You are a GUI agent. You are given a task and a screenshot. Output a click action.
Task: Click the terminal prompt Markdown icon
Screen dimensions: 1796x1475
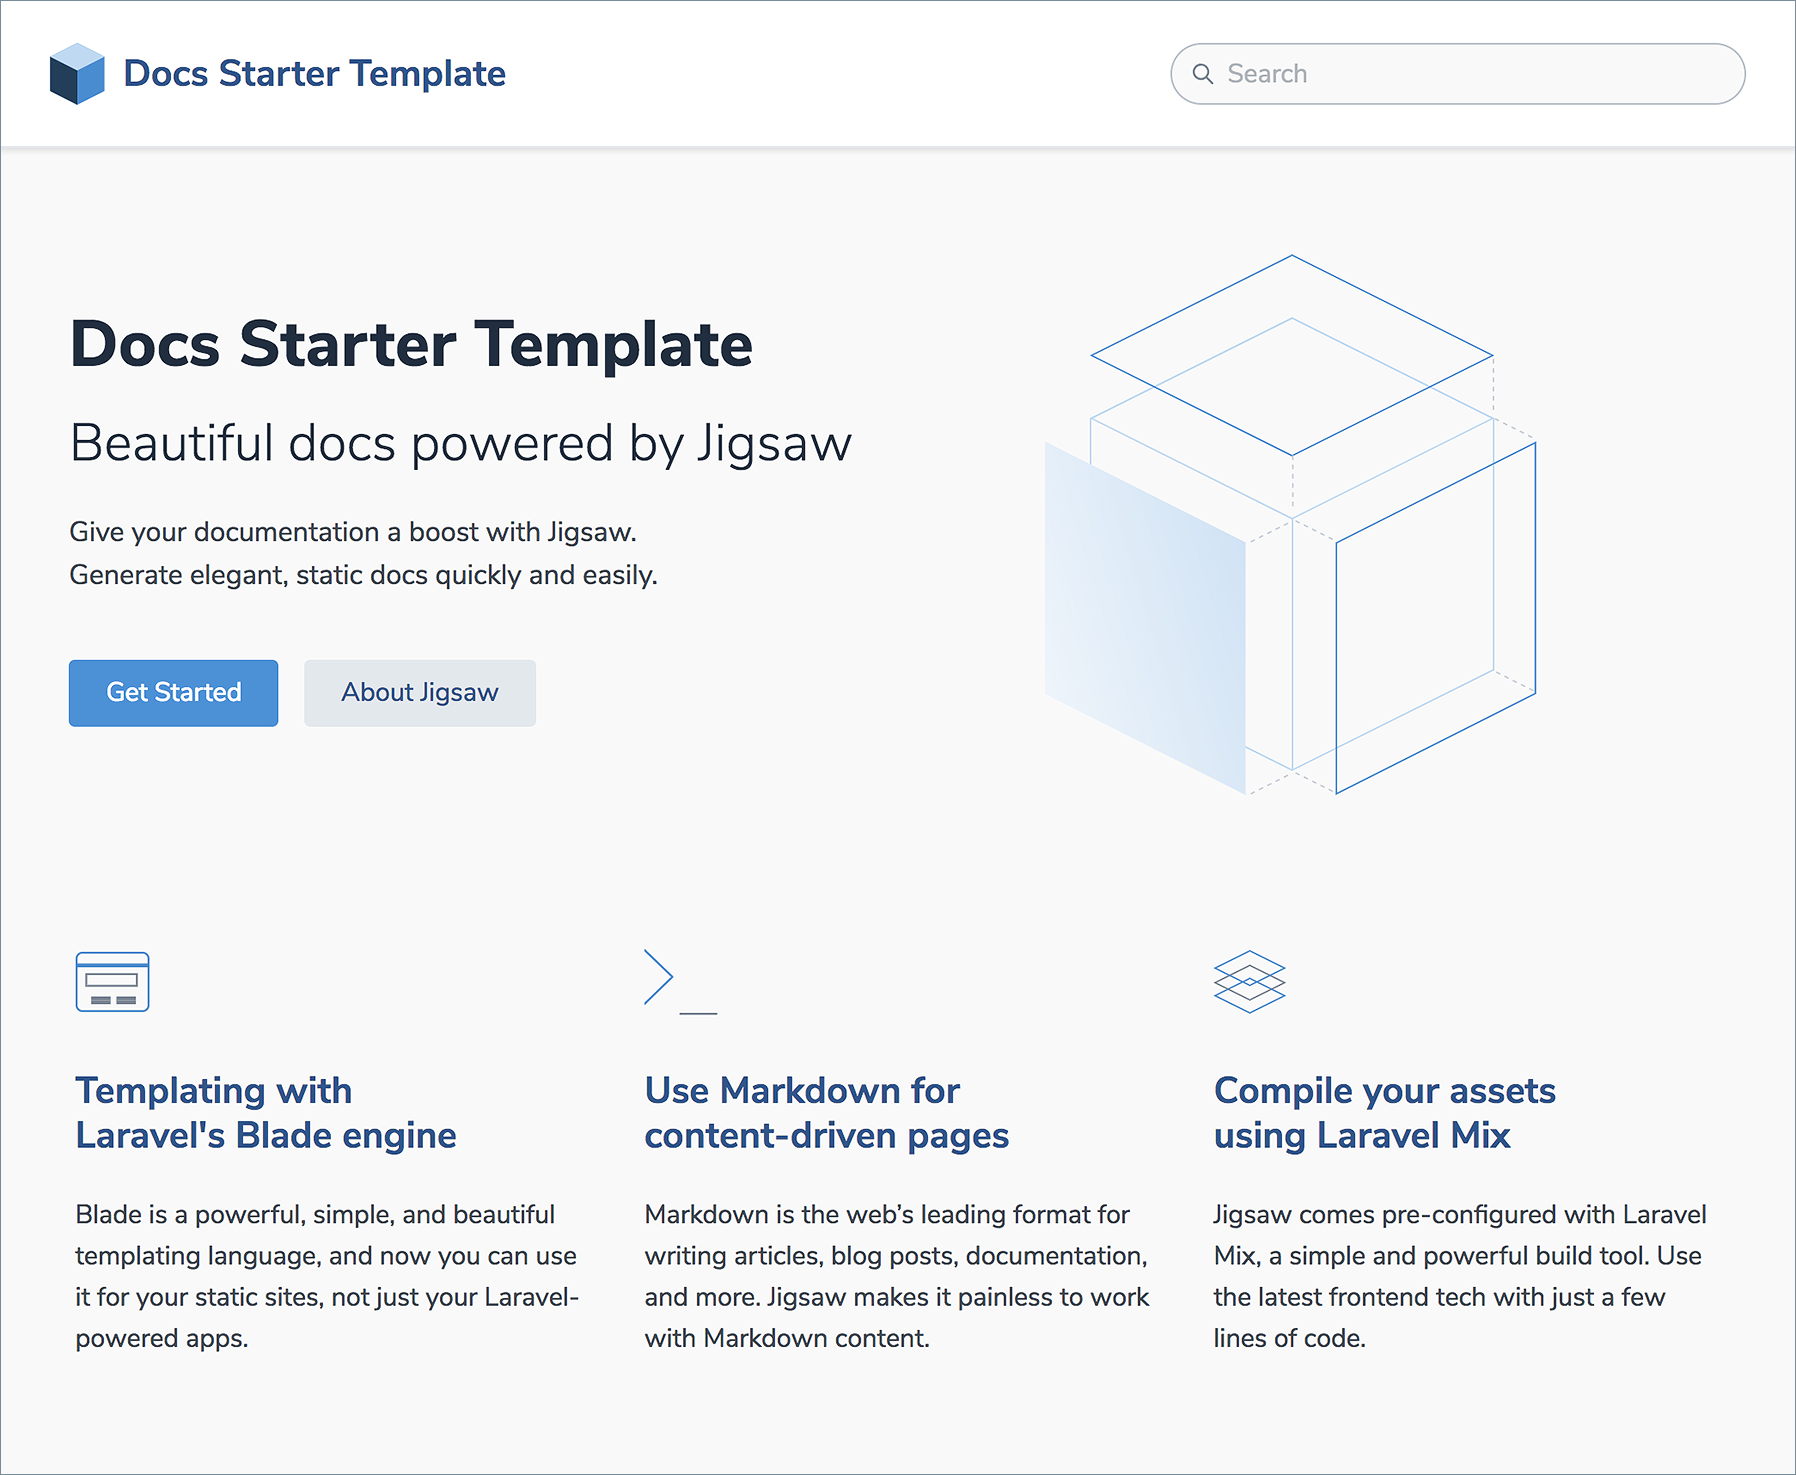pos(680,981)
